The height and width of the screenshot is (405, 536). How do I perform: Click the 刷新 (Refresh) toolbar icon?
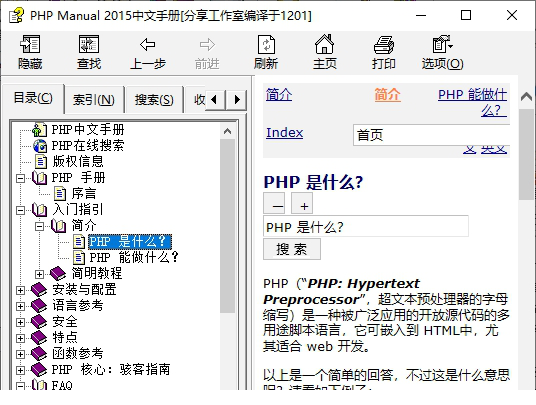pos(266,44)
